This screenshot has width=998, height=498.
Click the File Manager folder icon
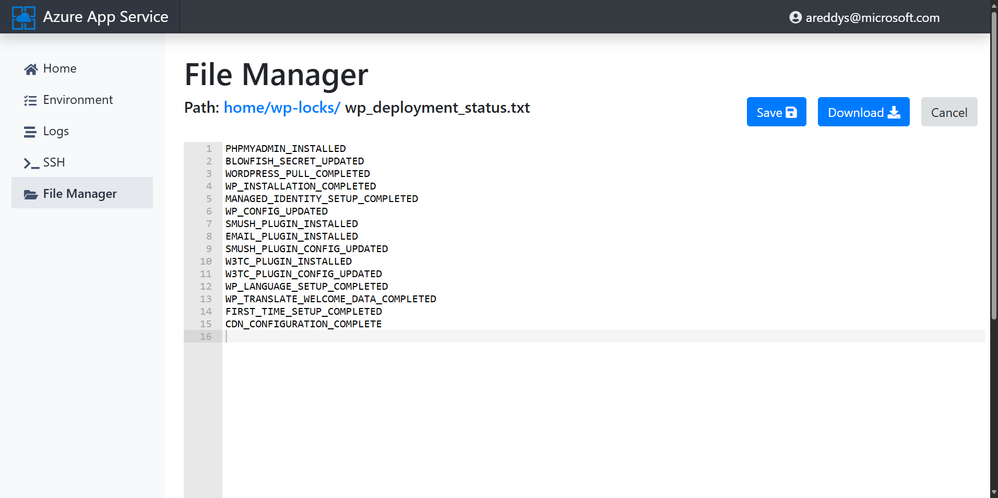click(x=31, y=194)
